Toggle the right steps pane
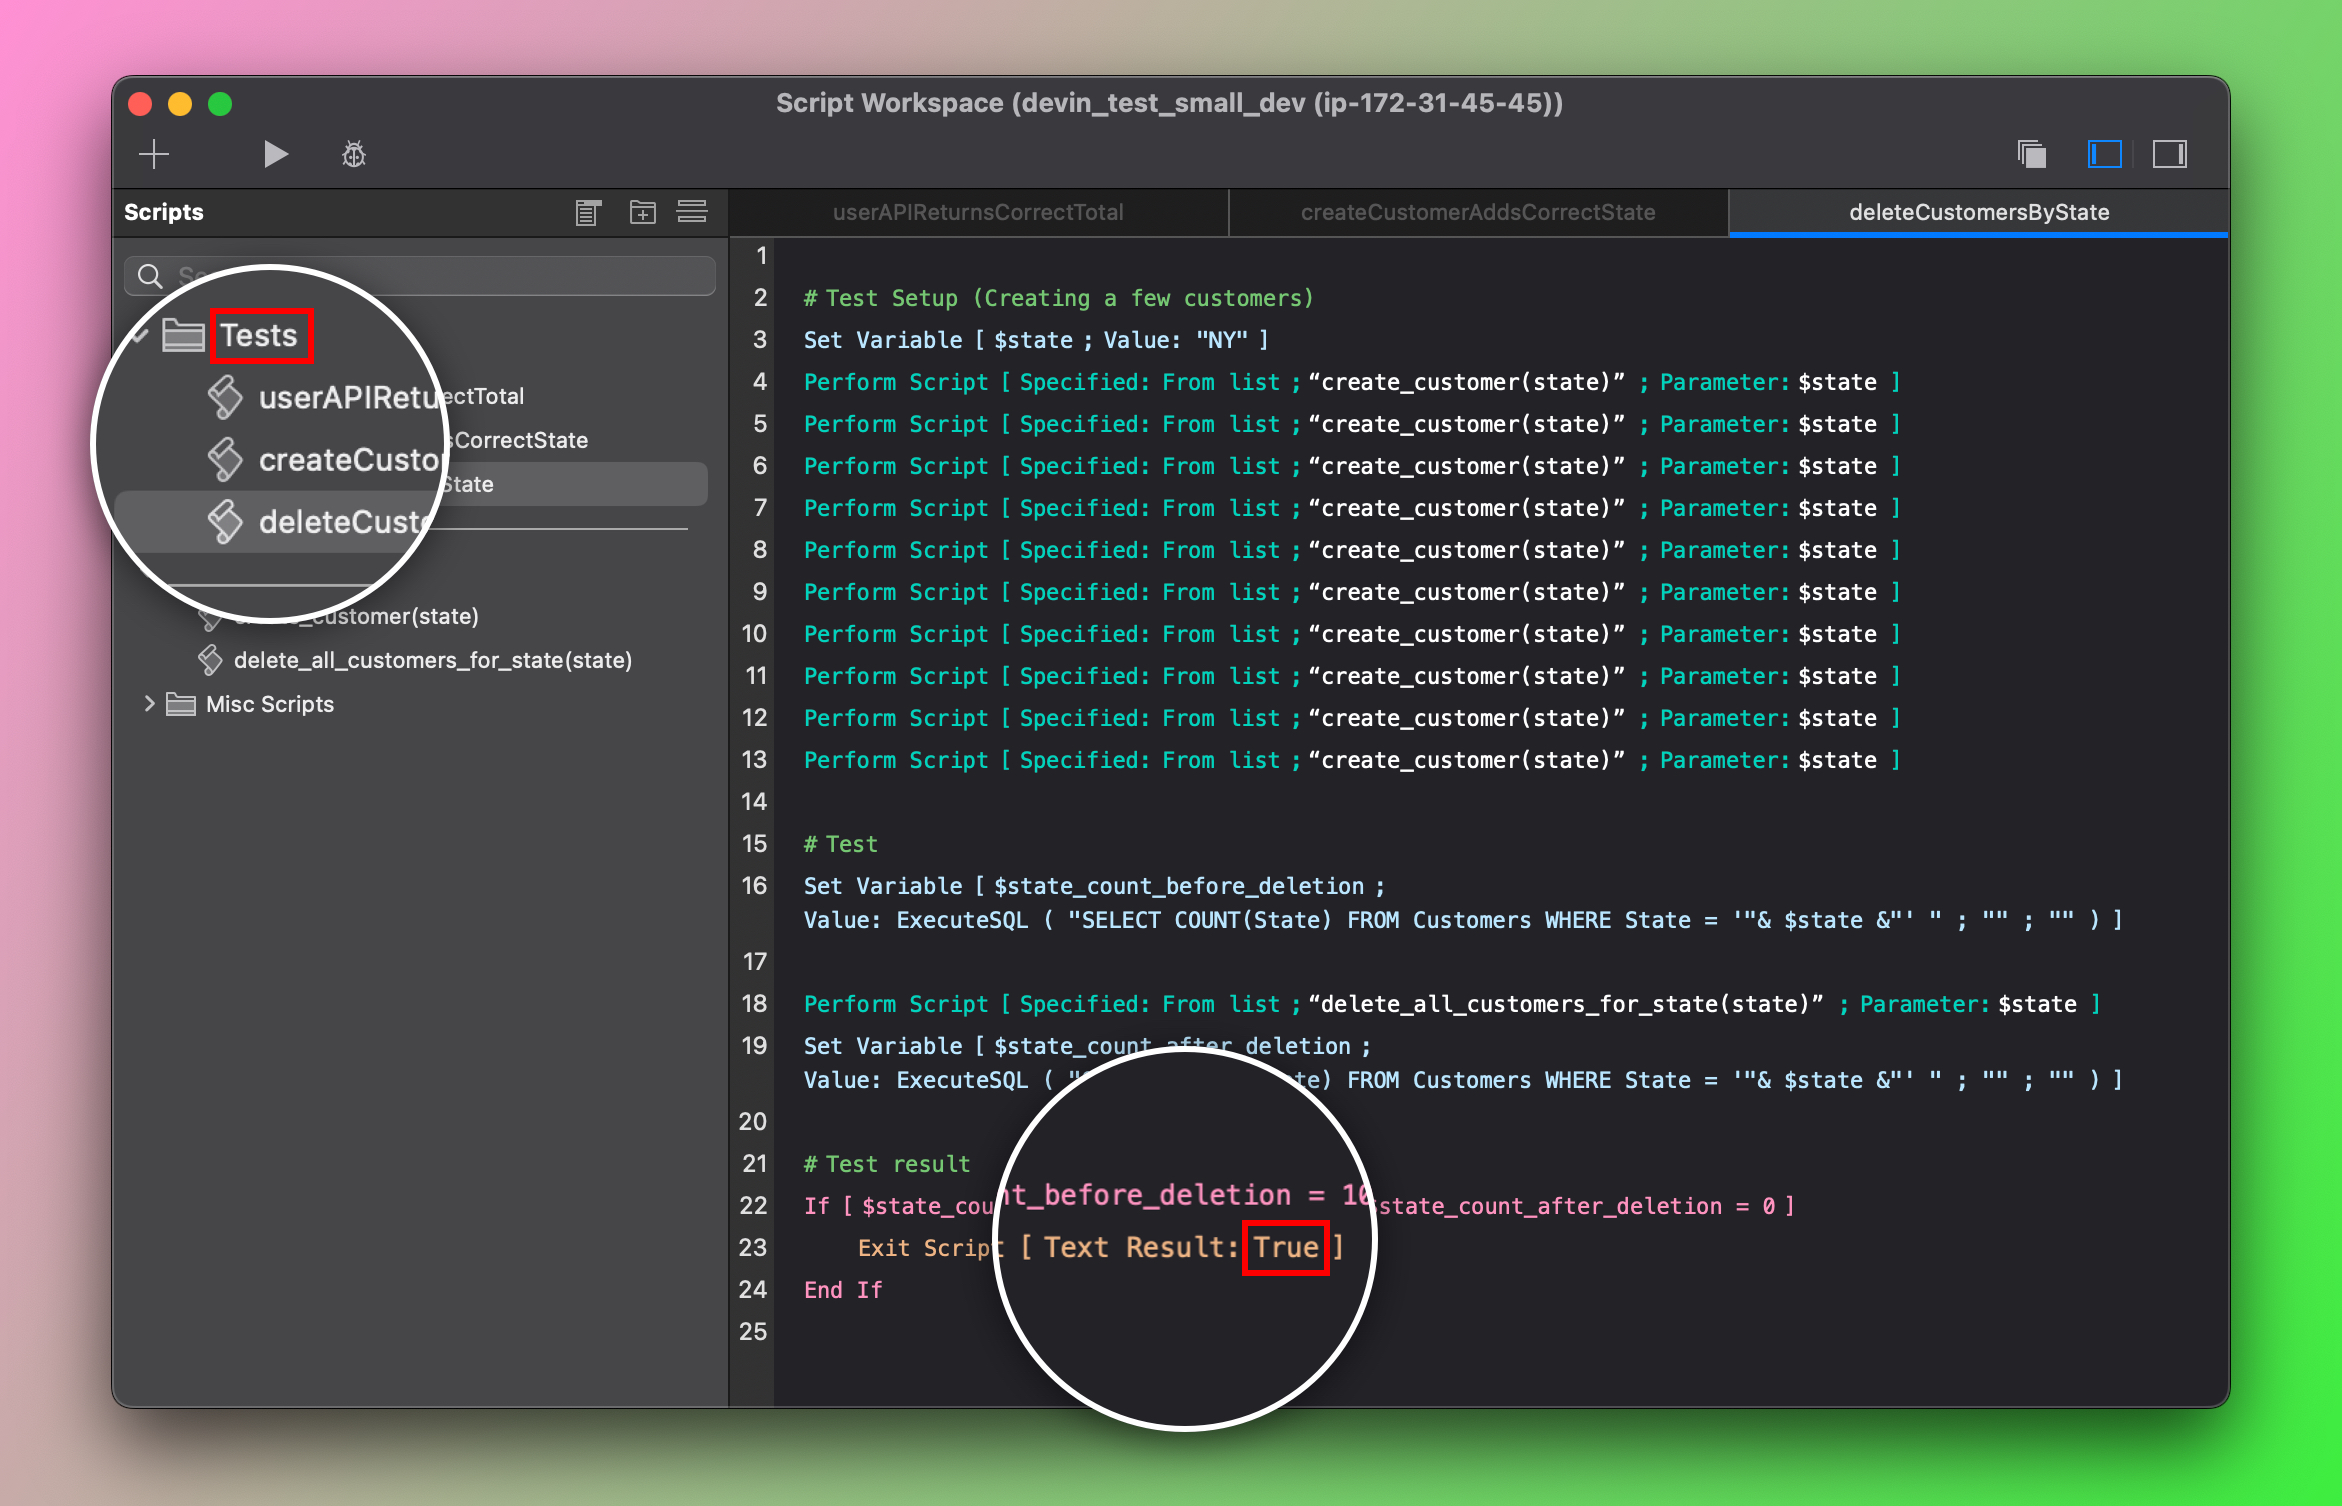The image size is (2342, 1506). (x=2169, y=154)
